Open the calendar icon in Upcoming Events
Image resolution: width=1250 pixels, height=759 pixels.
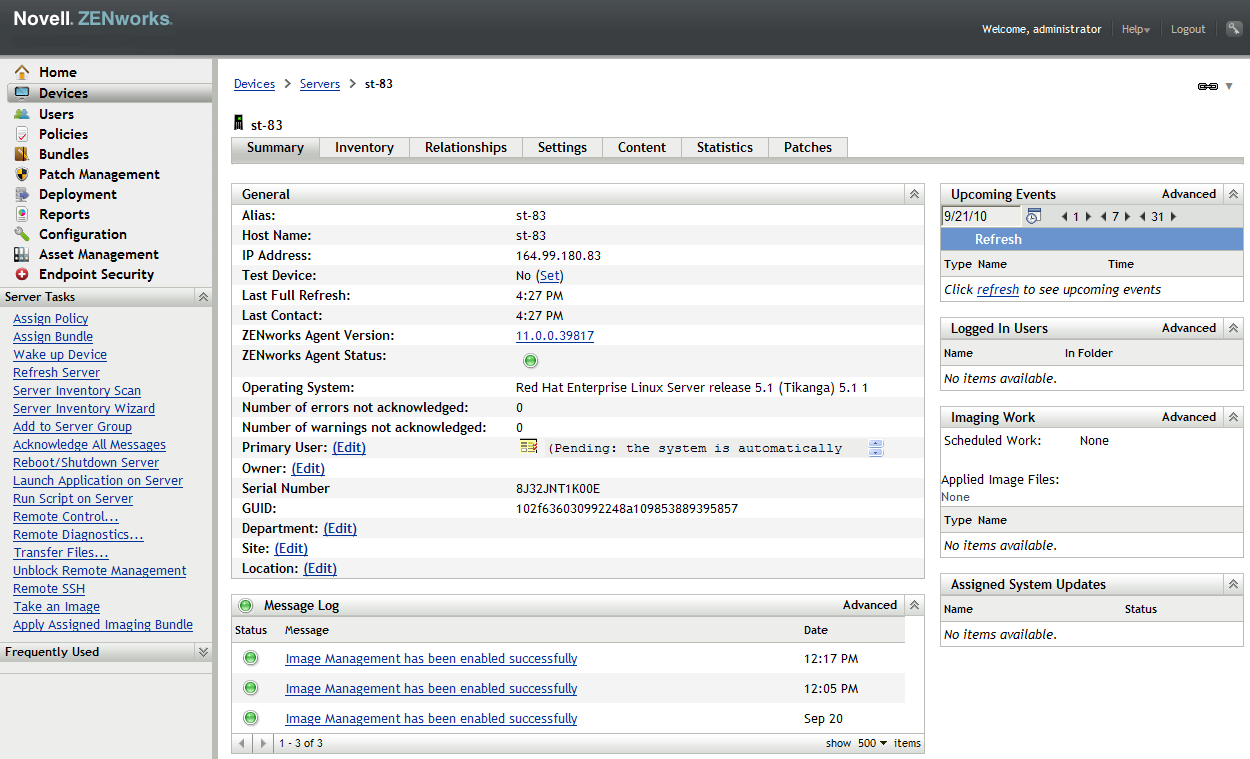[x=1033, y=215]
